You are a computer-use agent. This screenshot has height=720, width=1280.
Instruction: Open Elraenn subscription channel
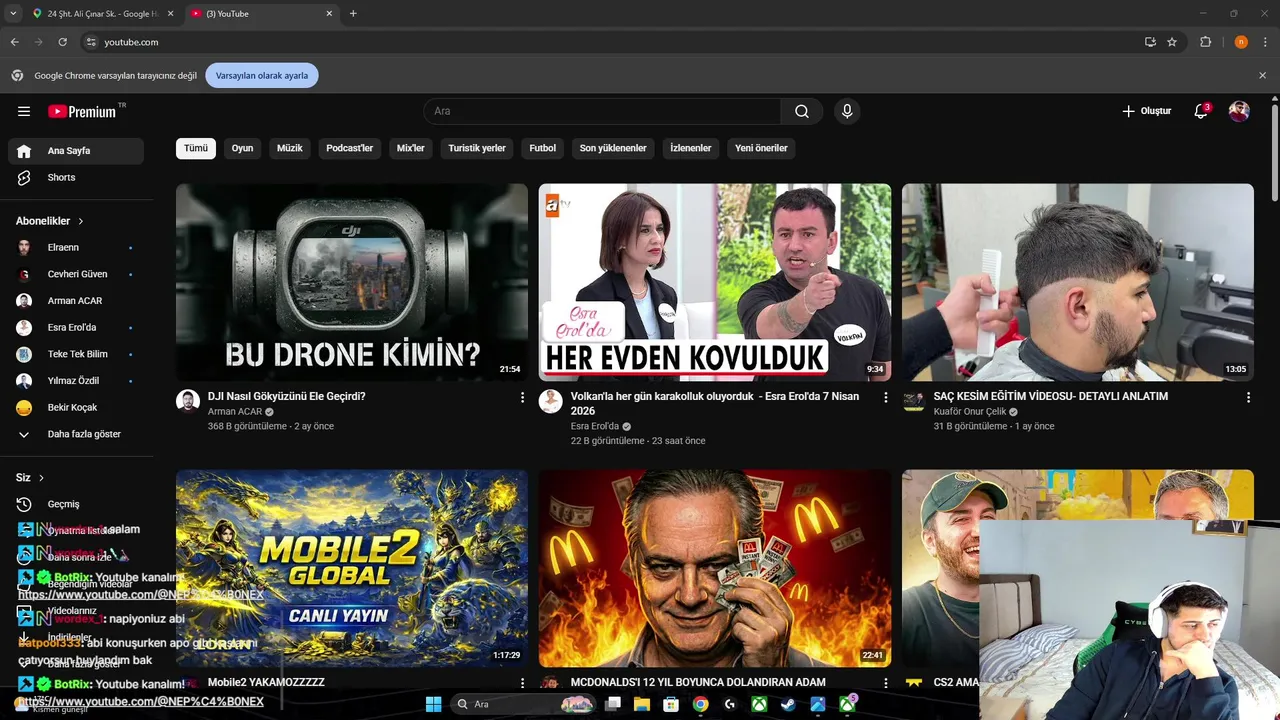[76, 247]
